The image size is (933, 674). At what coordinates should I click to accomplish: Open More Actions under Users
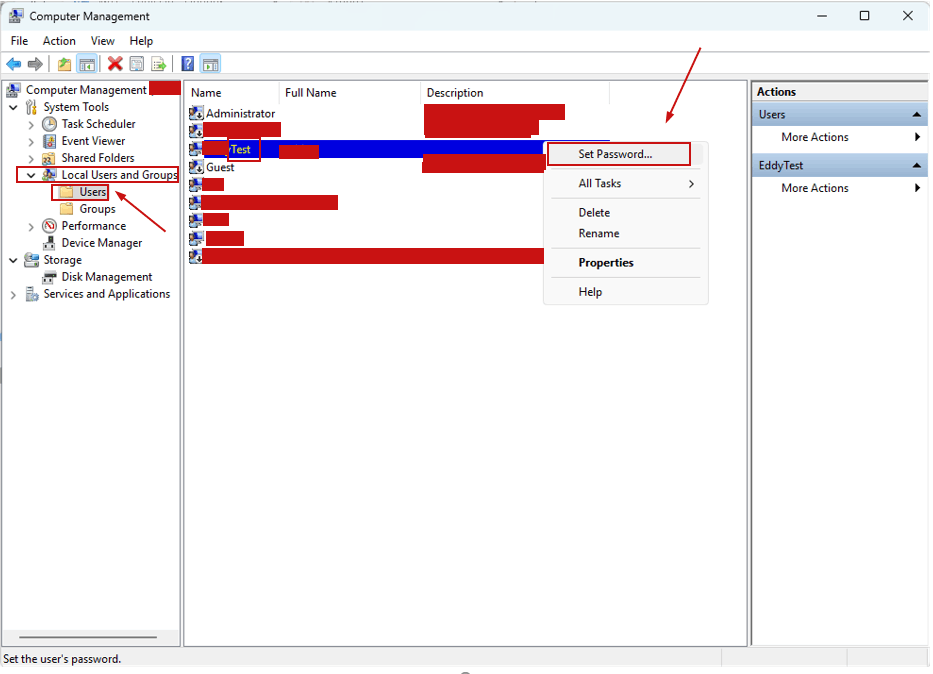click(840, 137)
